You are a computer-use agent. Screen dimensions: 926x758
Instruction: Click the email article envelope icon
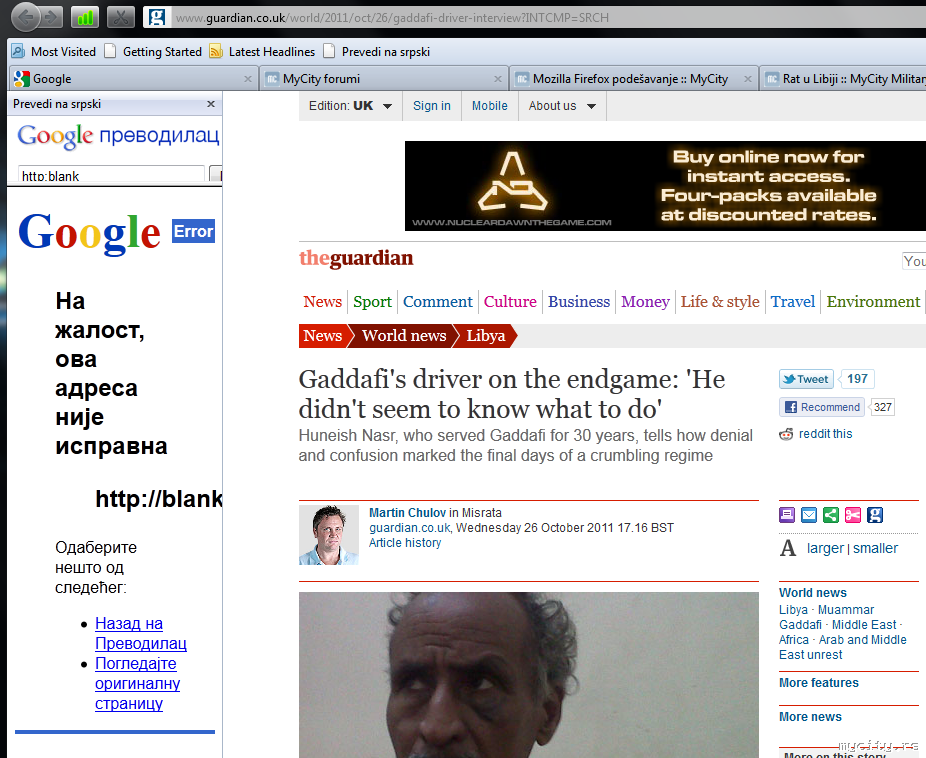pos(808,515)
